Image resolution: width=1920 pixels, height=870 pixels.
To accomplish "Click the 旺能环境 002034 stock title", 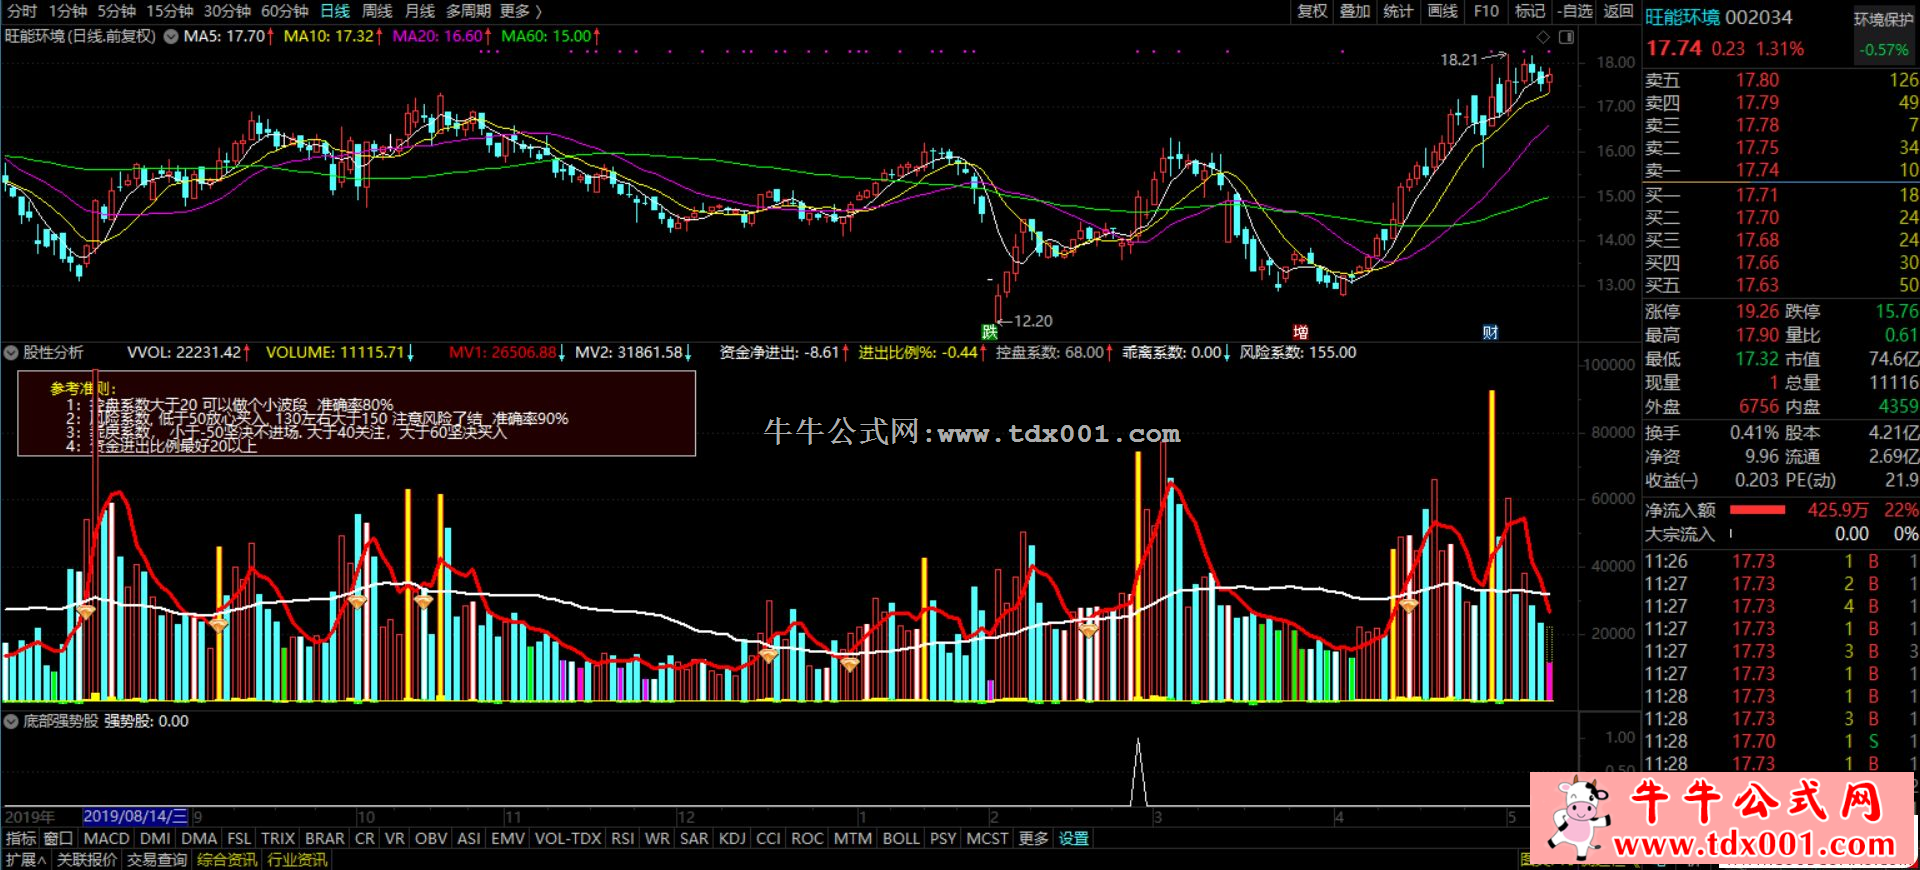I will coord(1718,18).
